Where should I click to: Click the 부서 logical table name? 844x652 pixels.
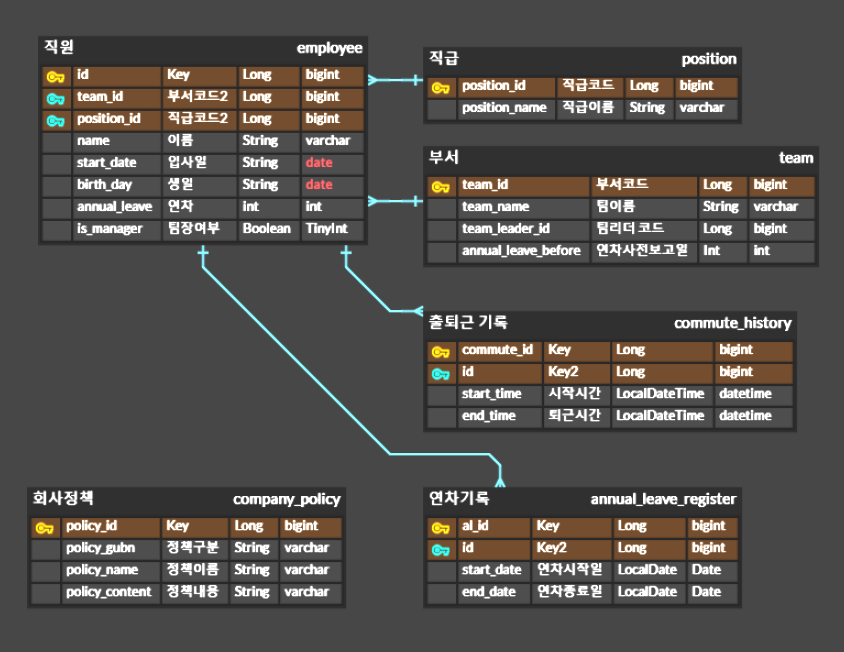pyautogui.click(x=444, y=157)
